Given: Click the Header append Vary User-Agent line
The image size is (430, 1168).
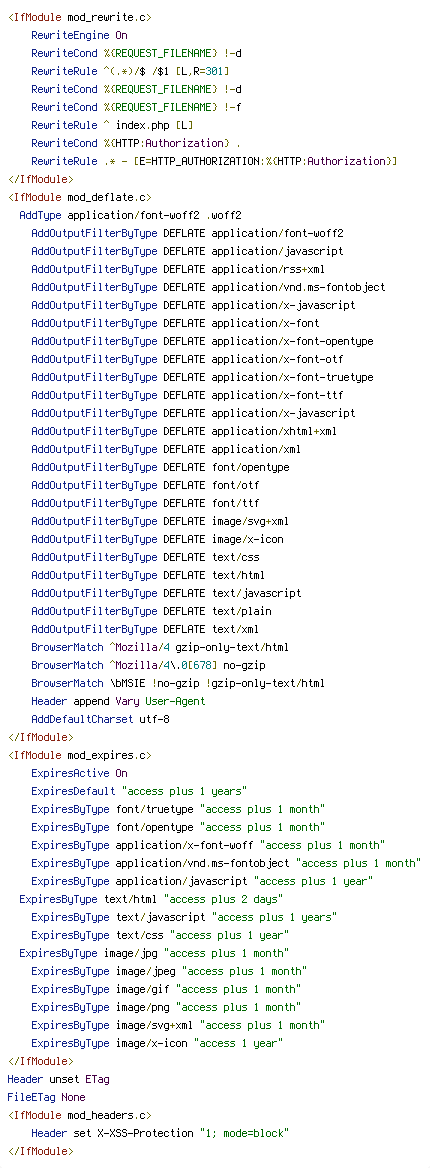Looking at the screenshot, I should [x=118, y=701].
